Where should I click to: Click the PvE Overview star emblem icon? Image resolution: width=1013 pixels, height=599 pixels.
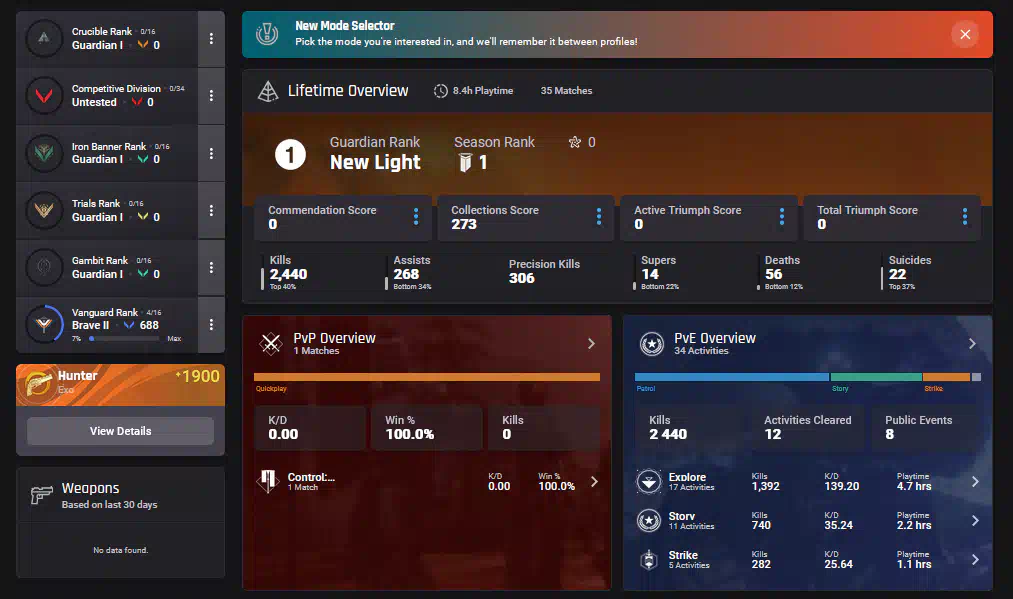click(x=652, y=344)
